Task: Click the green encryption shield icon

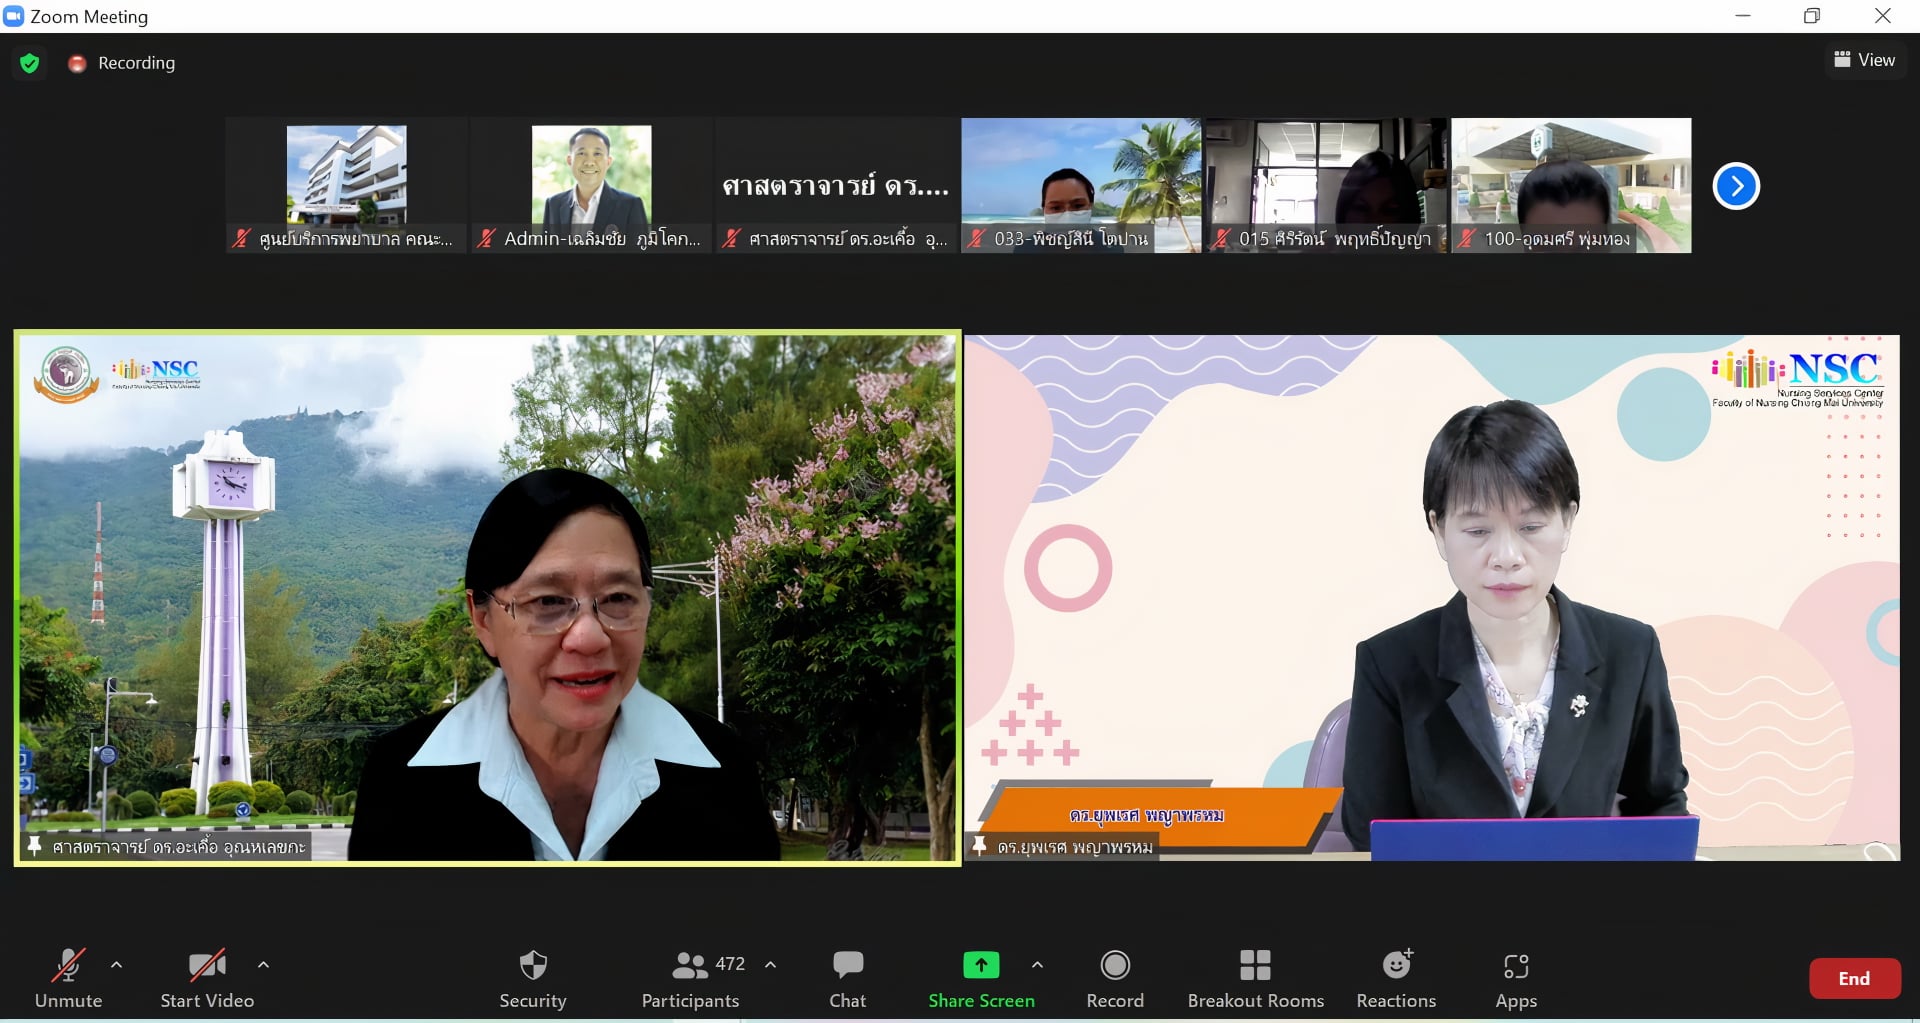Action: tap(30, 63)
